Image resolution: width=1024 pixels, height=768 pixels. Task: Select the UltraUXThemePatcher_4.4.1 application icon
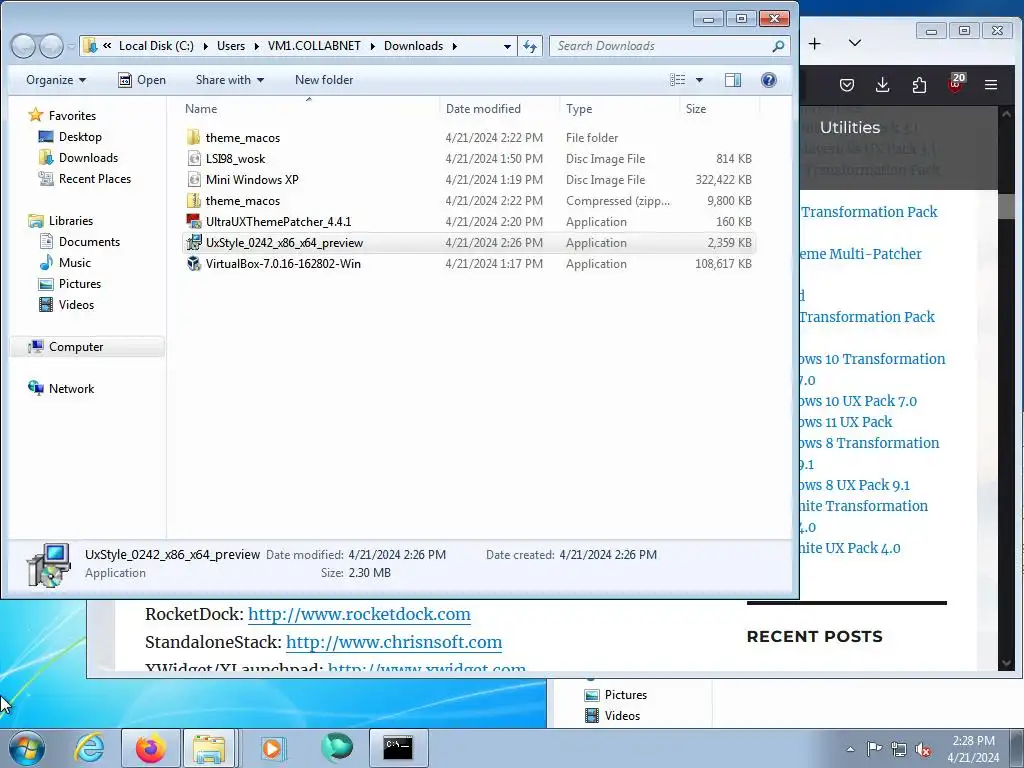(193, 221)
